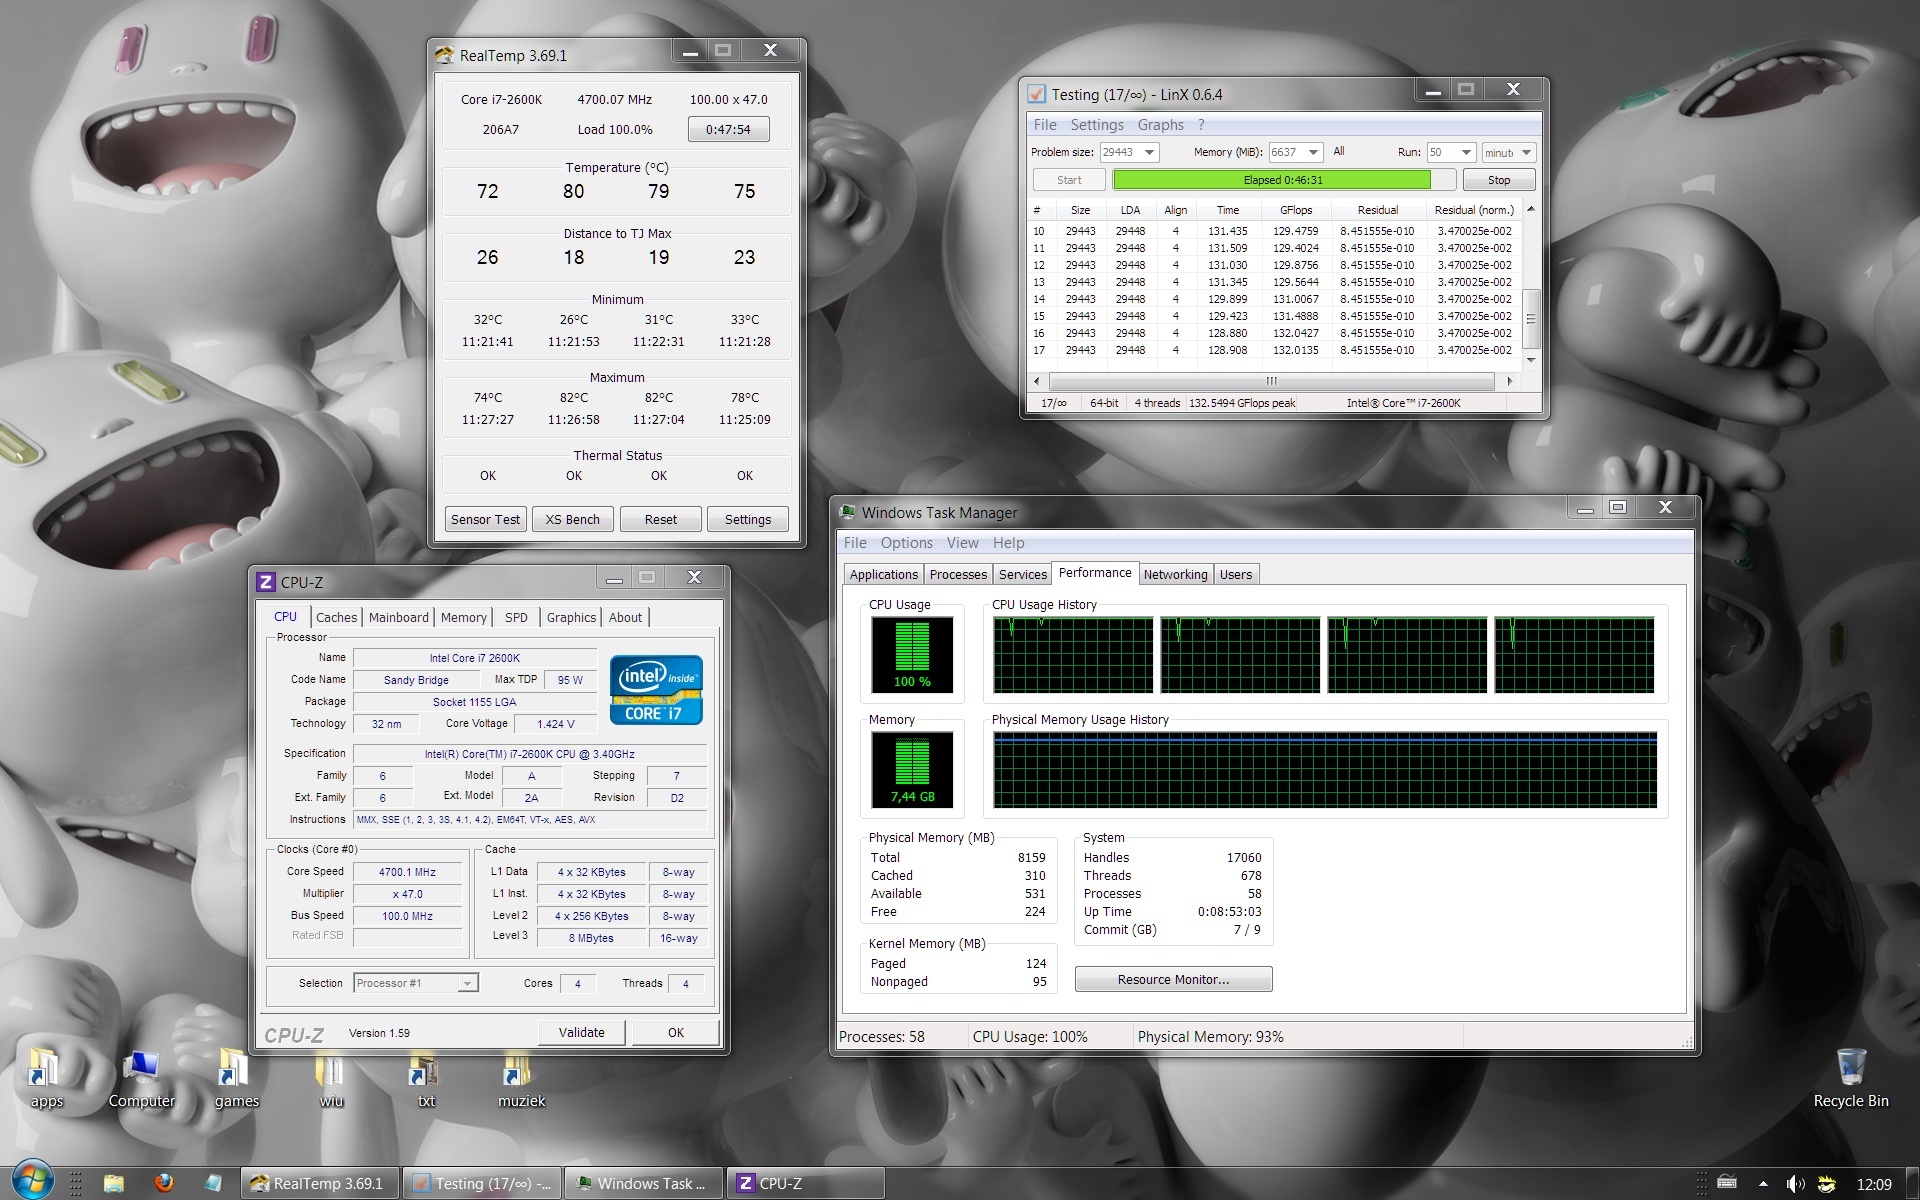Open the Recycle Bin
This screenshot has width=1920, height=1200.
point(1851,1078)
